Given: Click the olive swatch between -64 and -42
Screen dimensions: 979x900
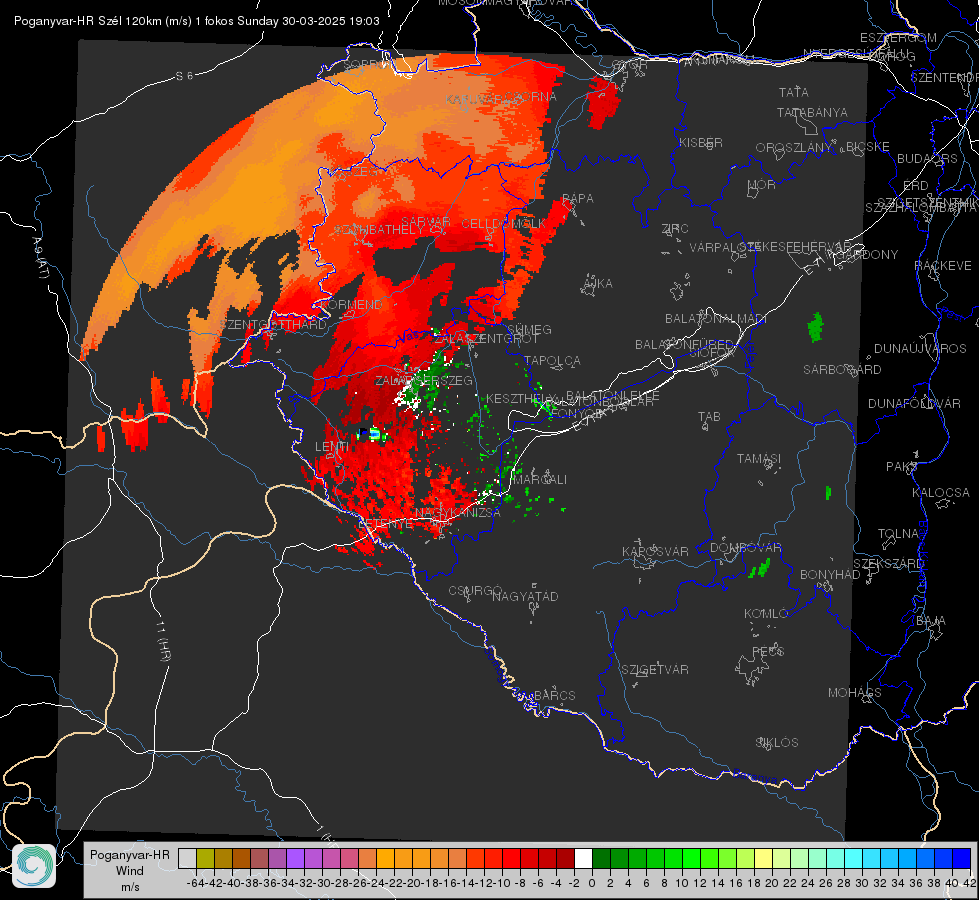Looking at the screenshot, I should (205, 859).
